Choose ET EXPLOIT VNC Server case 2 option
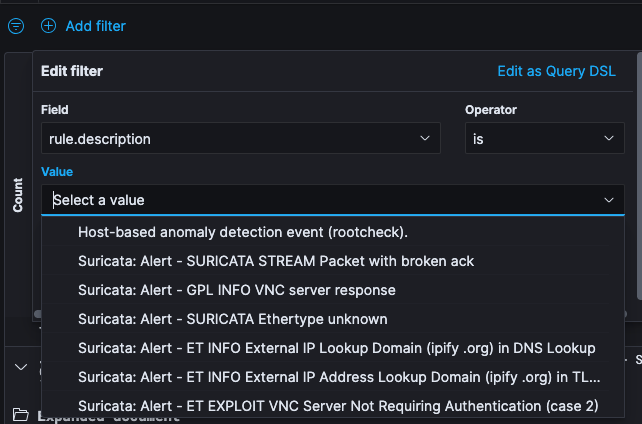 [337, 406]
